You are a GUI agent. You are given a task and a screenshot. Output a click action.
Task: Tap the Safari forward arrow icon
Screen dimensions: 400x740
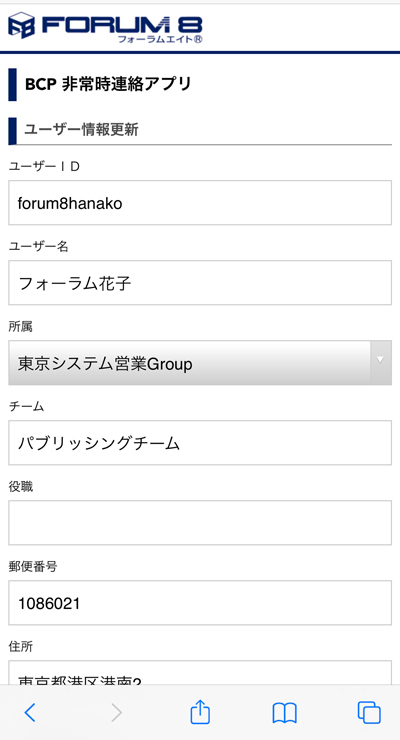pos(117,712)
